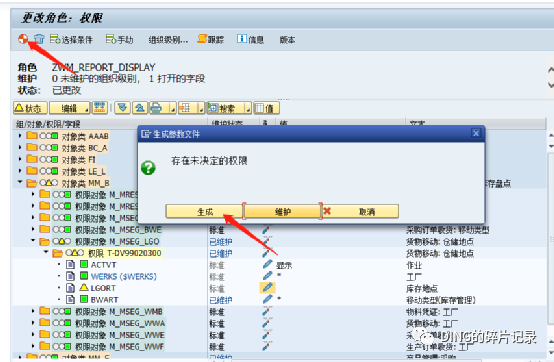Click the pencil icon in M_MSEG_WWA row
Viewport: 554px width, 362px height.
tap(267, 323)
